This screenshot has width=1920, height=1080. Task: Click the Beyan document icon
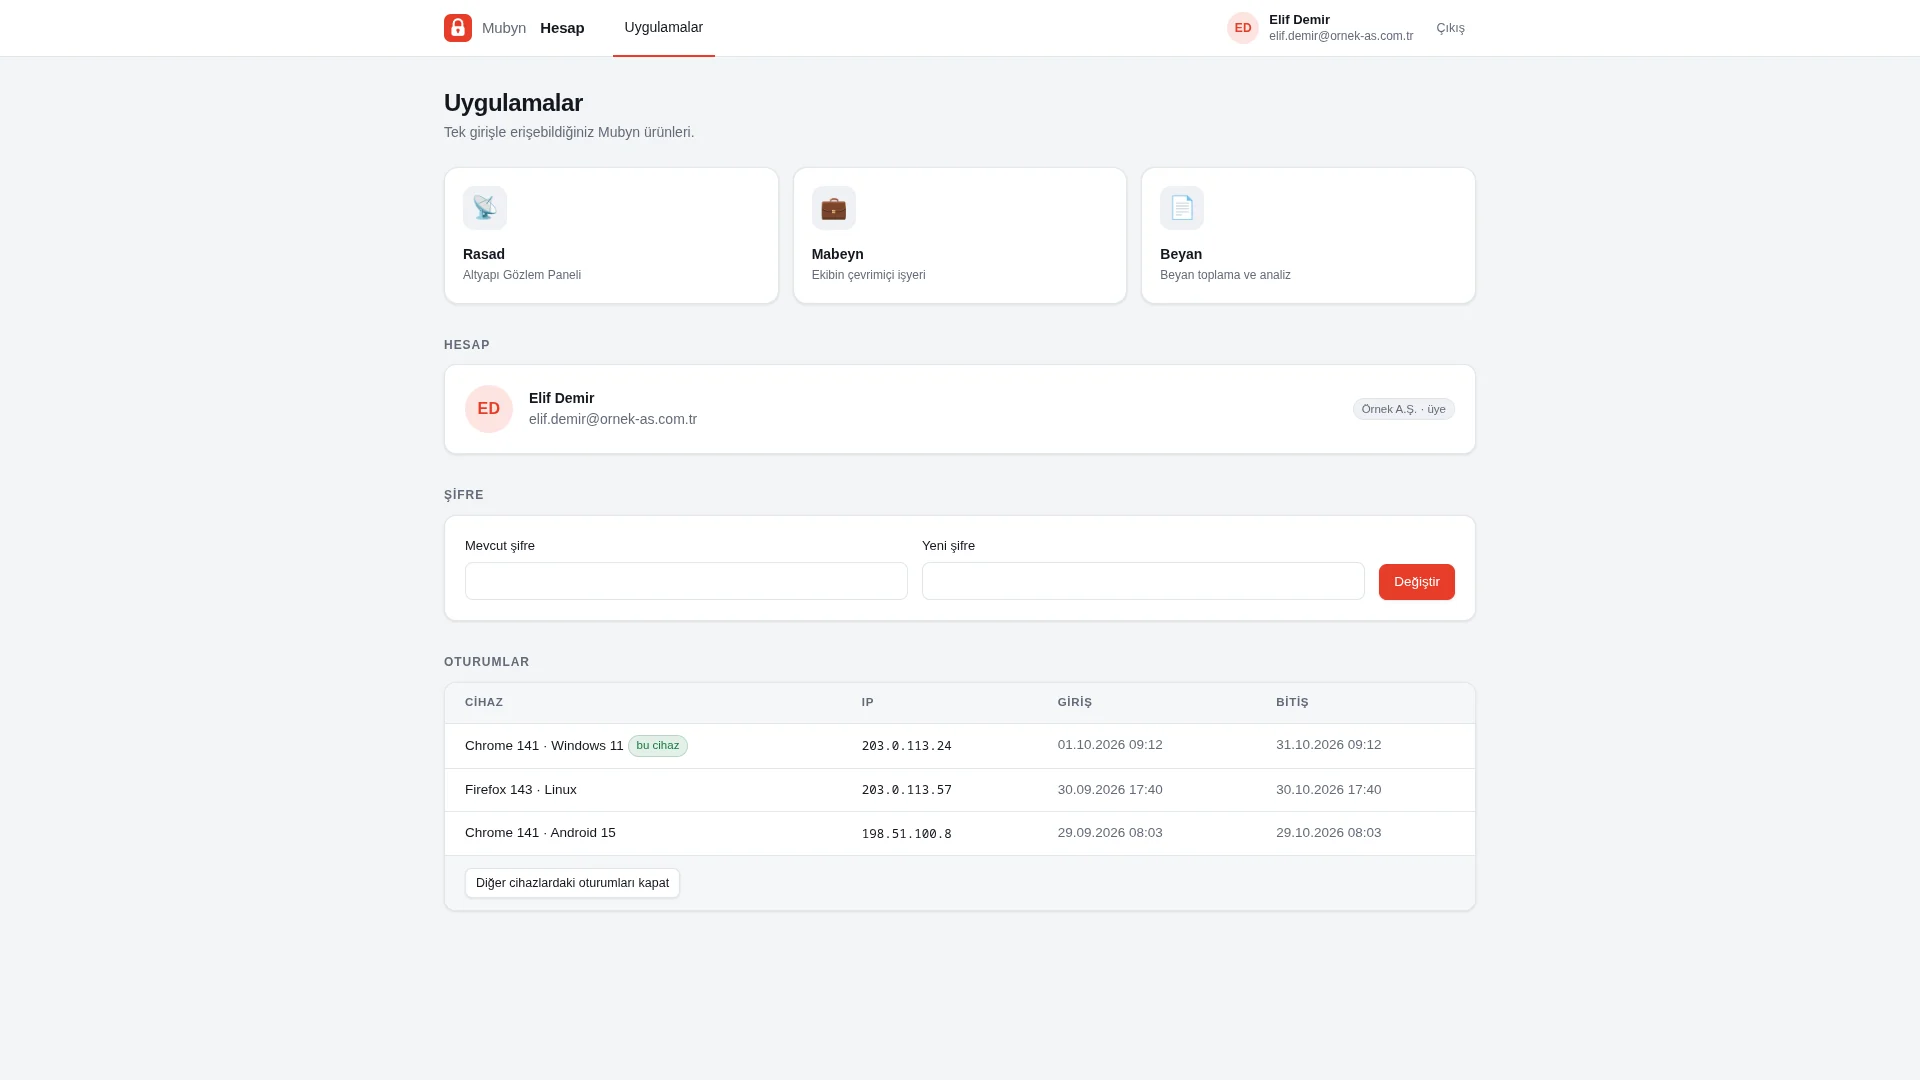point(1182,208)
